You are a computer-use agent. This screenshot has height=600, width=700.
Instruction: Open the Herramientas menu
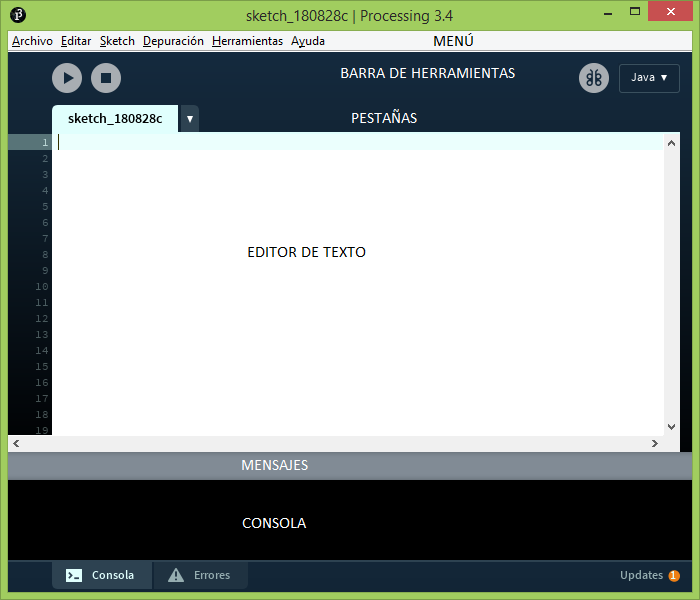coord(247,41)
